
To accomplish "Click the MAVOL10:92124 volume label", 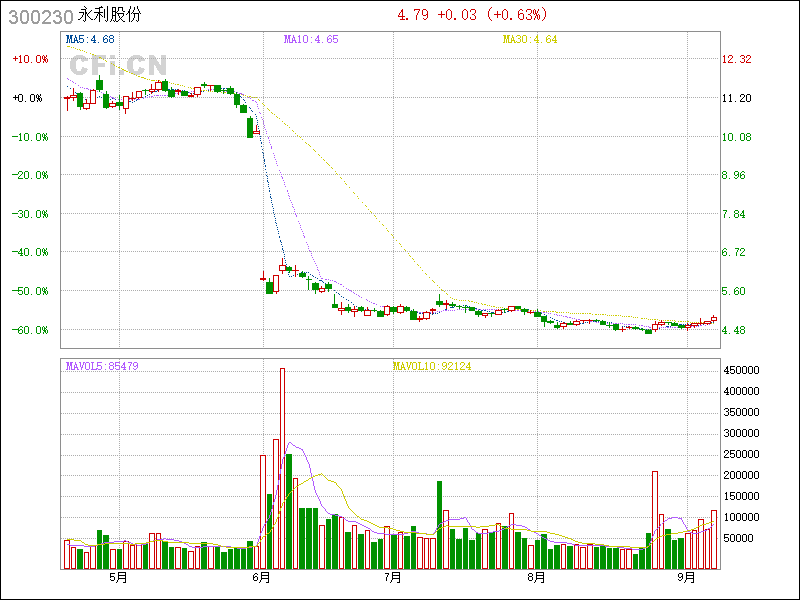I will pyautogui.click(x=431, y=366).
